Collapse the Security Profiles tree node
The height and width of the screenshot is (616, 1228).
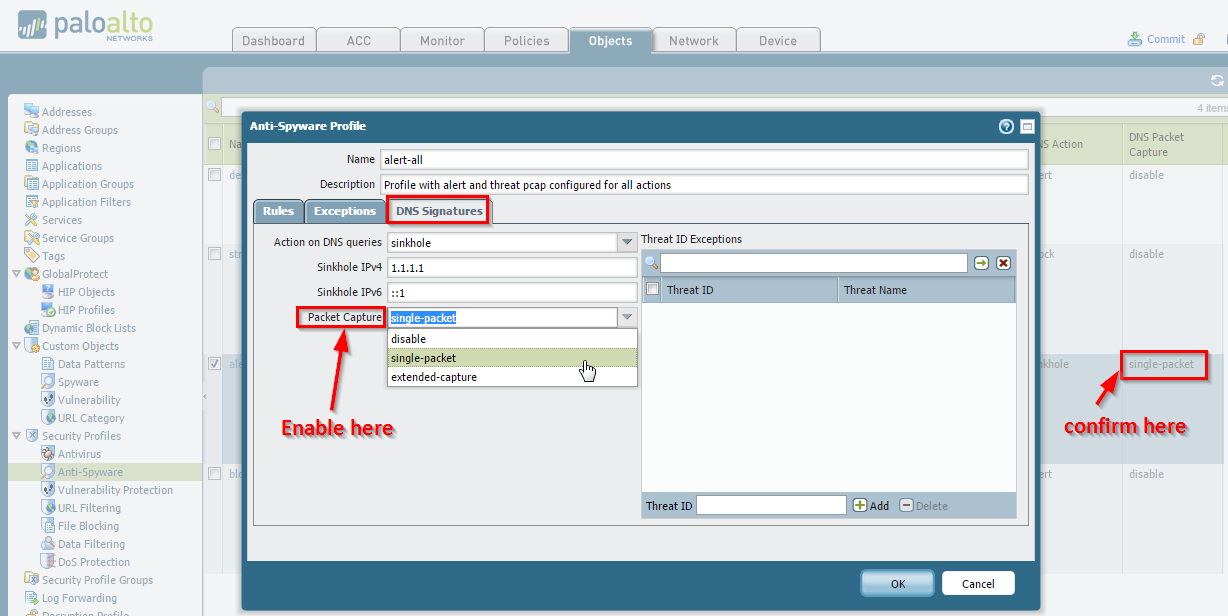[x=16, y=436]
